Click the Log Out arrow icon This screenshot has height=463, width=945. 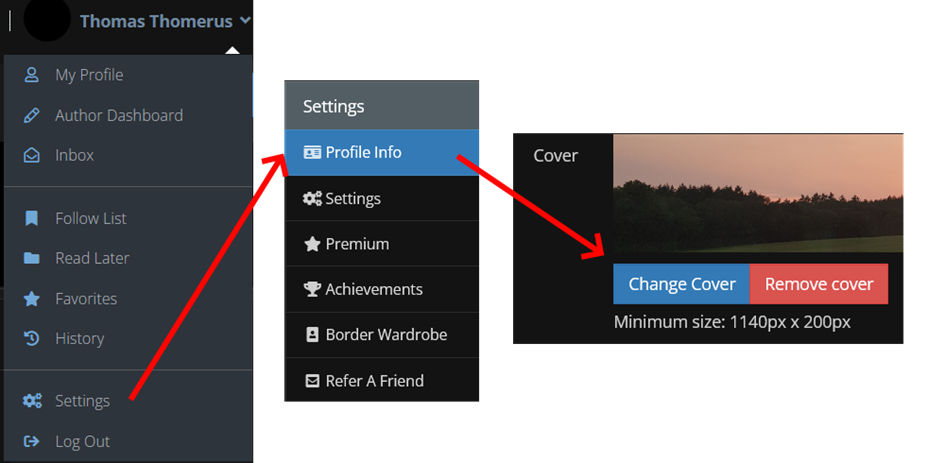31,441
